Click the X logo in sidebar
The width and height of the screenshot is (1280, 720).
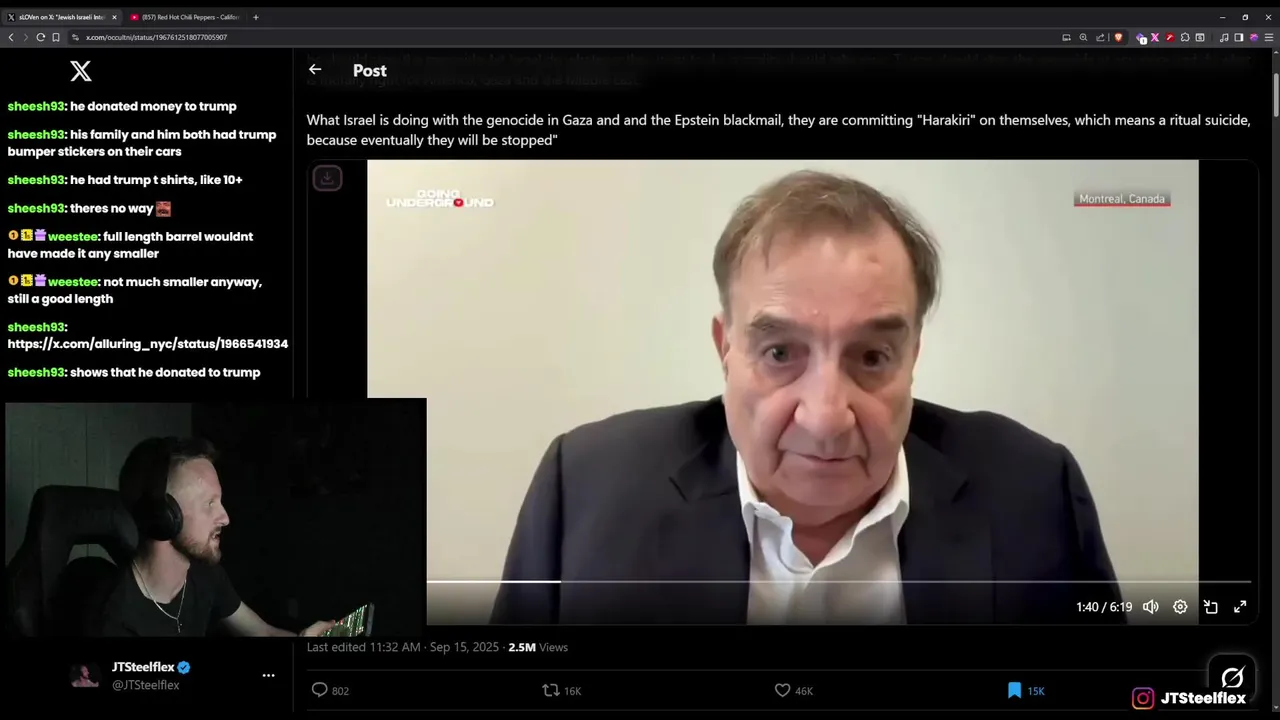(81, 71)
